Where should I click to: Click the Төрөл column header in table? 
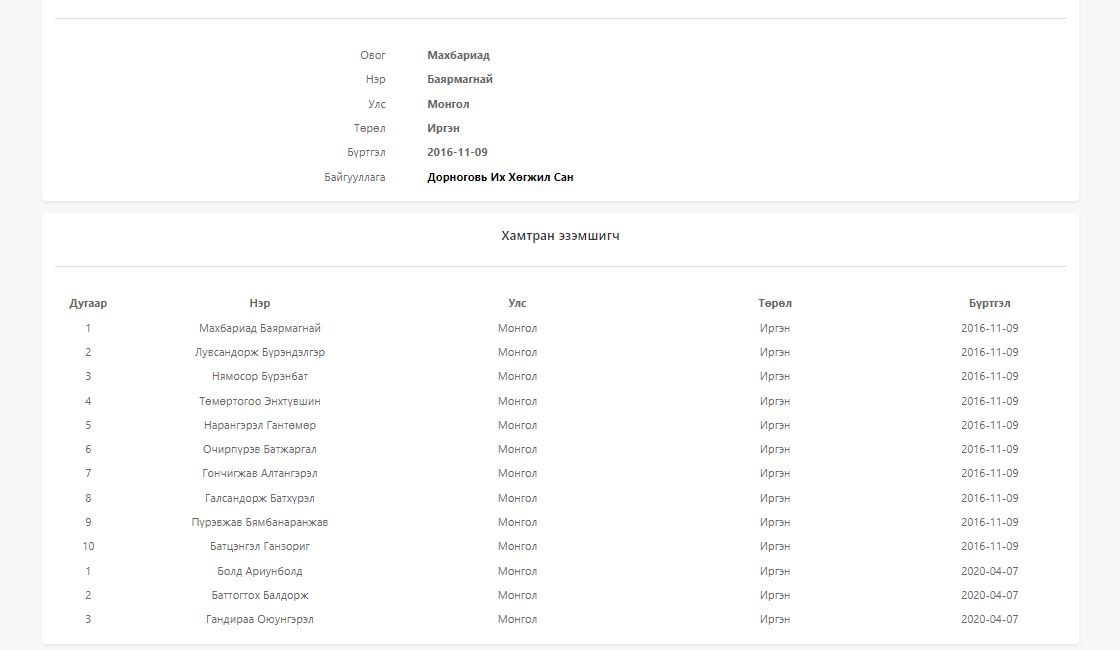(x=774, y=303)
